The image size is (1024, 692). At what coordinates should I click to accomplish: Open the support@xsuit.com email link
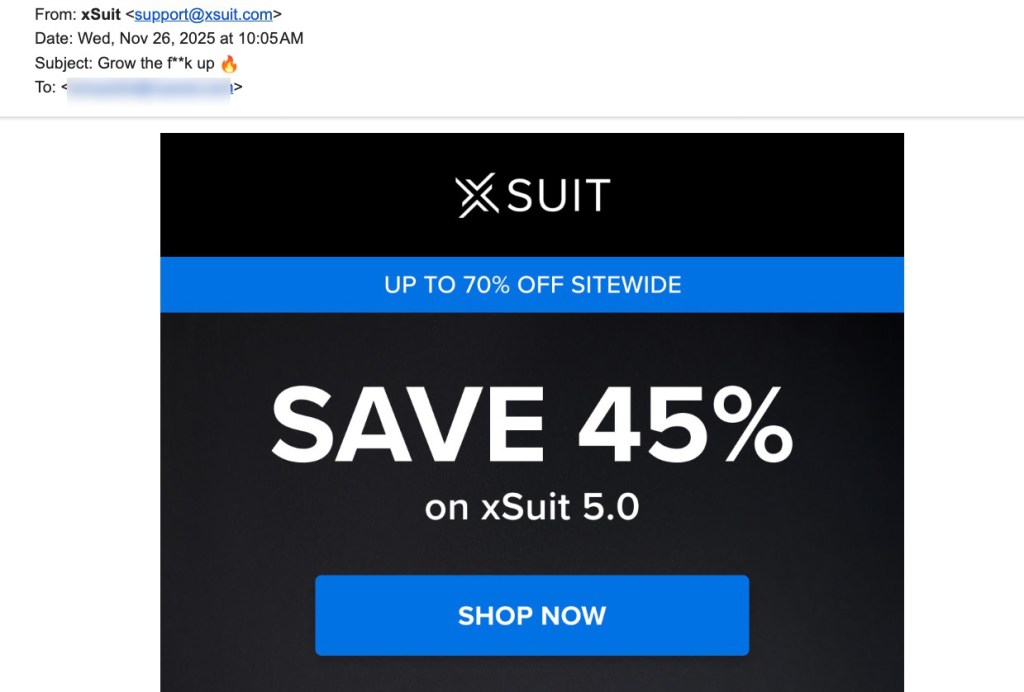pyautogui.click(x=203, y=14)
